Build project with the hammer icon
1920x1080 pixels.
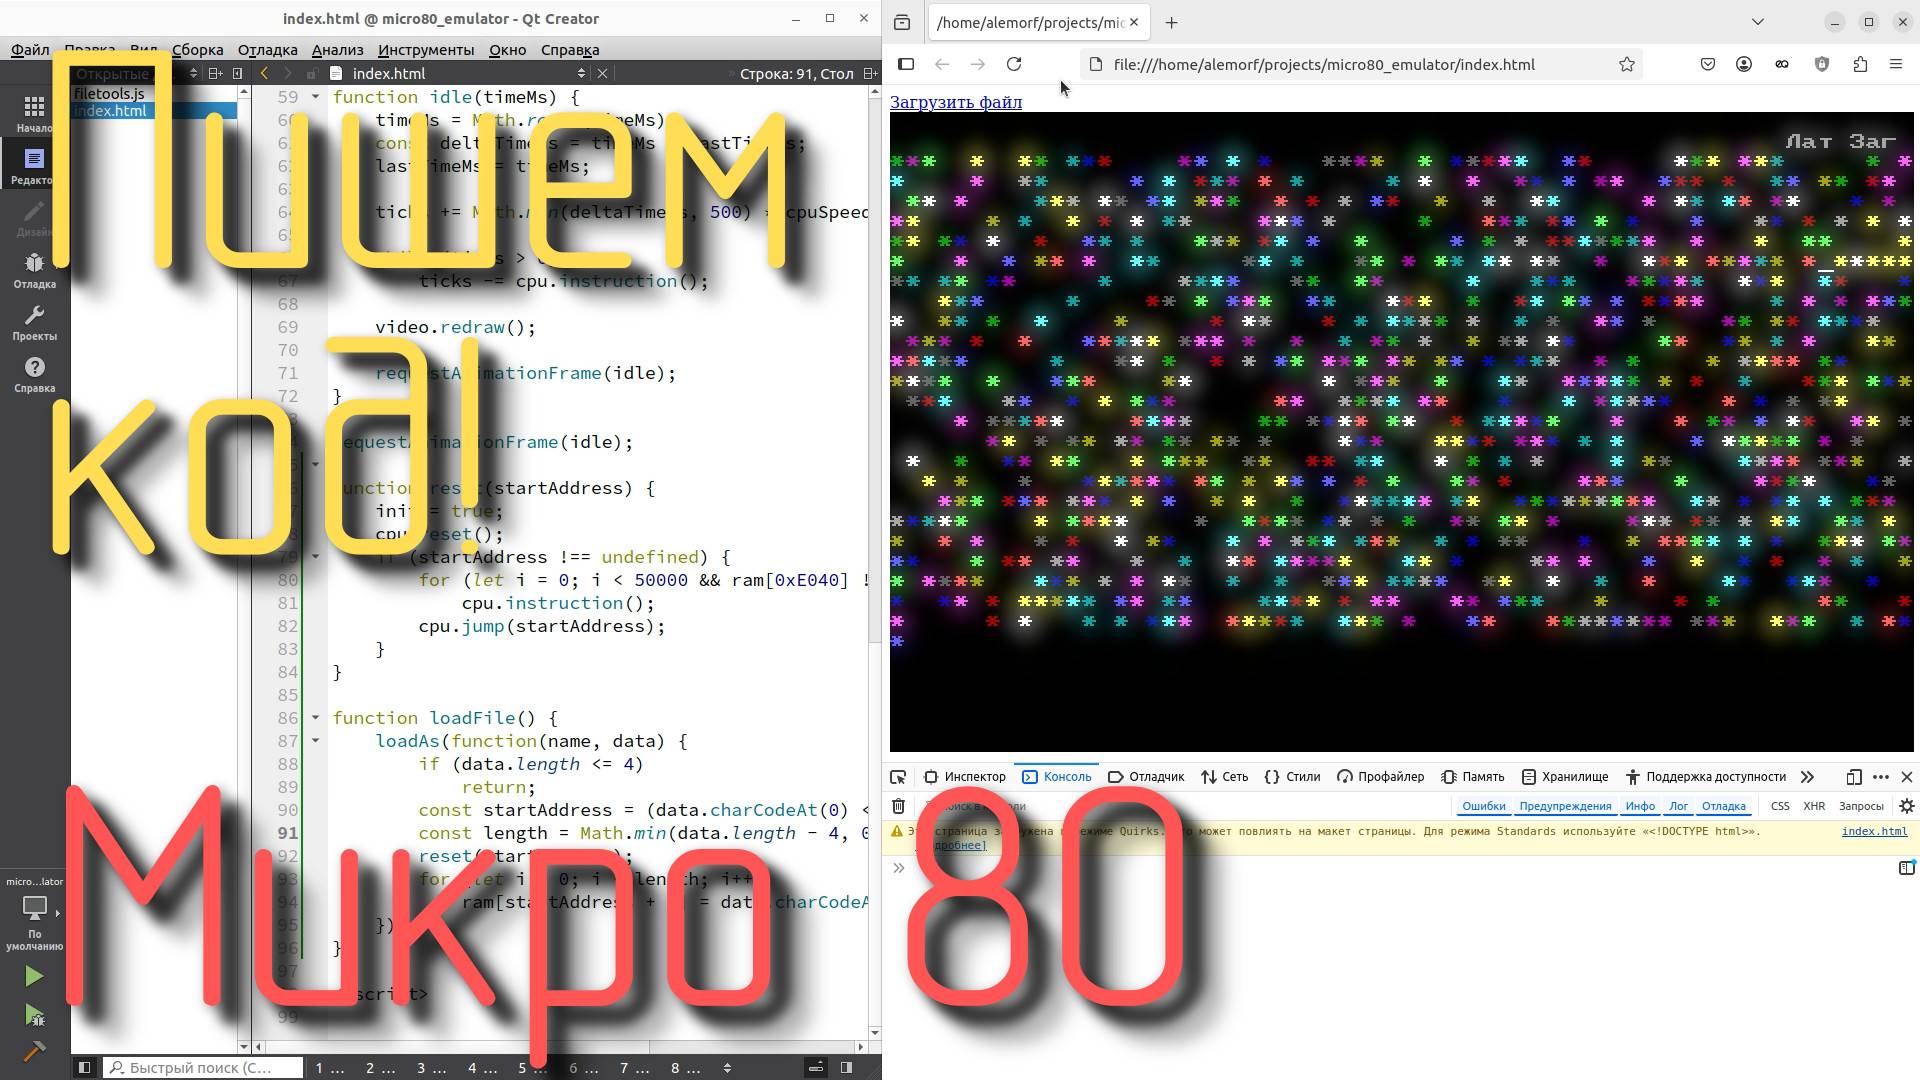34,1051
